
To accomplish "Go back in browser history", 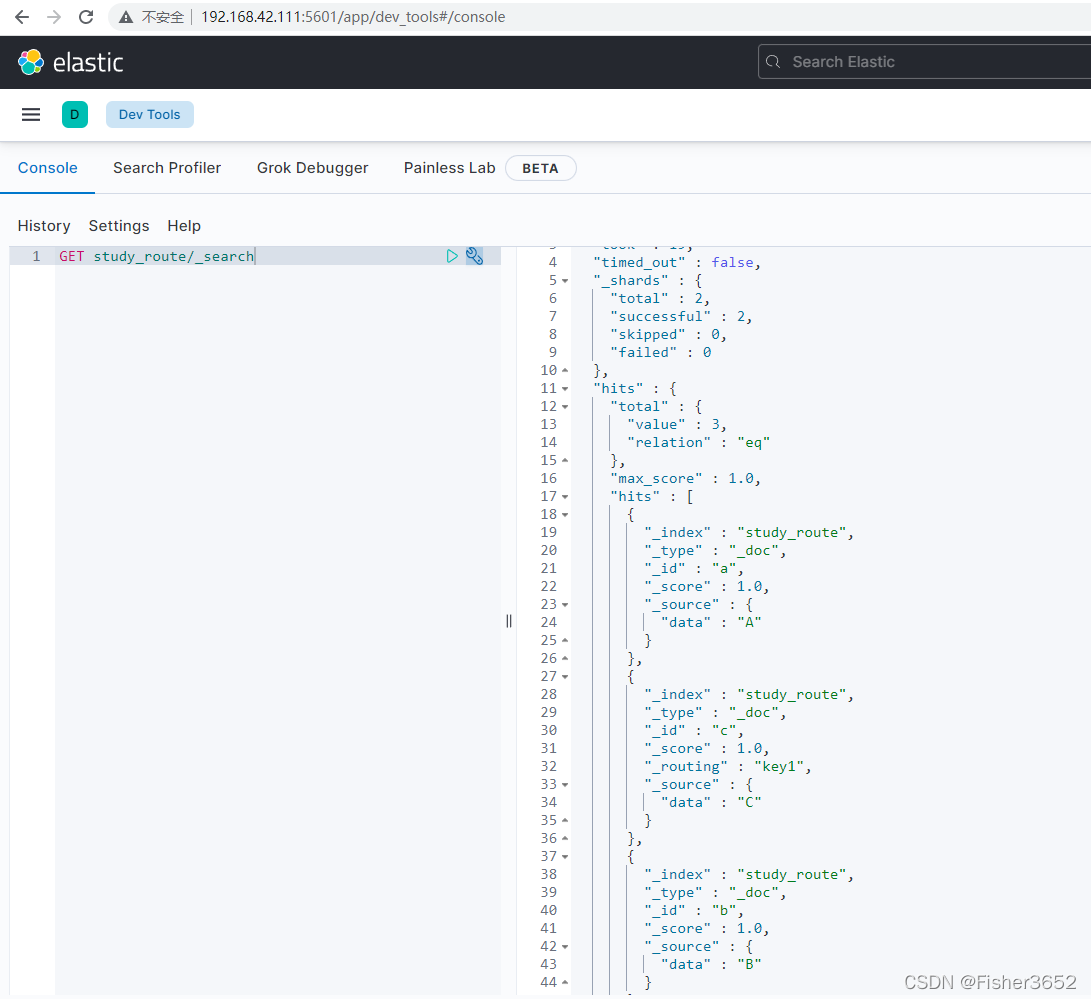I will click(22, 17).
